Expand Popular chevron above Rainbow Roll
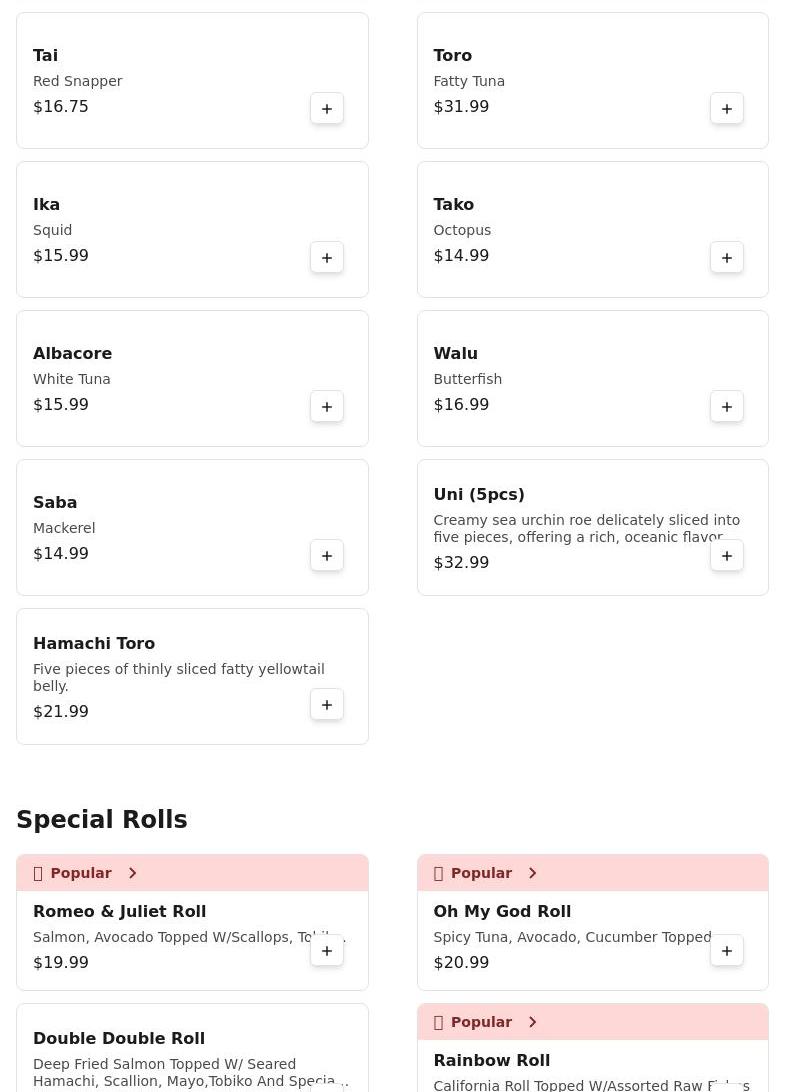This screenshot has height=1092, width=785. click(x=532, y=1022)
